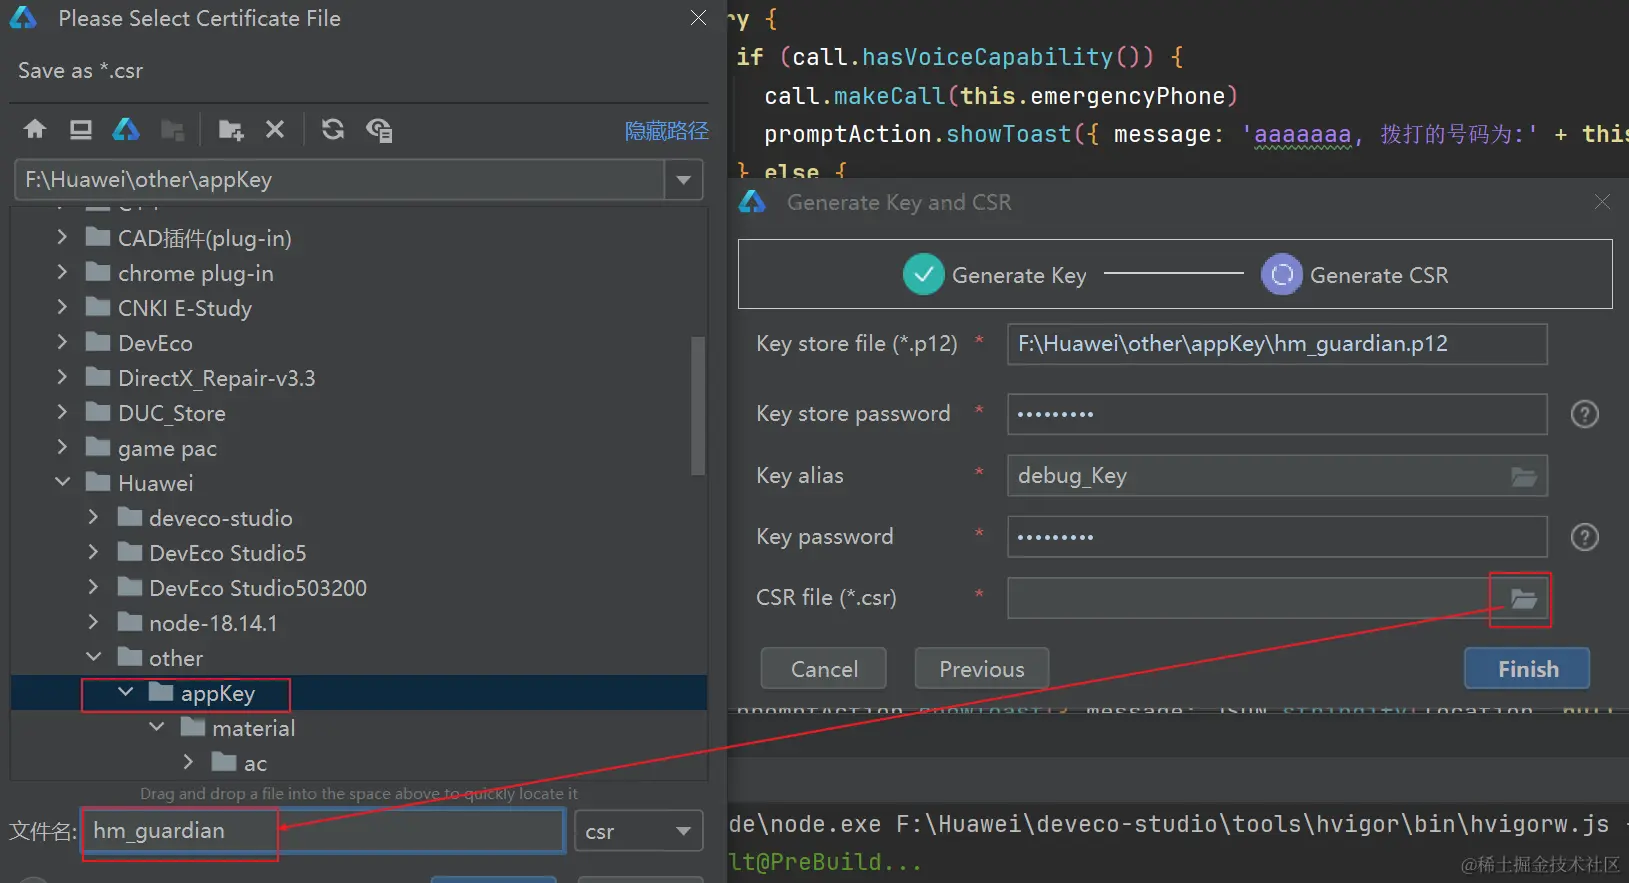Image resolution: width=1629 pixels, height=883 pixels.
Task: Go back with the Previous button
Action: point(982,669)
